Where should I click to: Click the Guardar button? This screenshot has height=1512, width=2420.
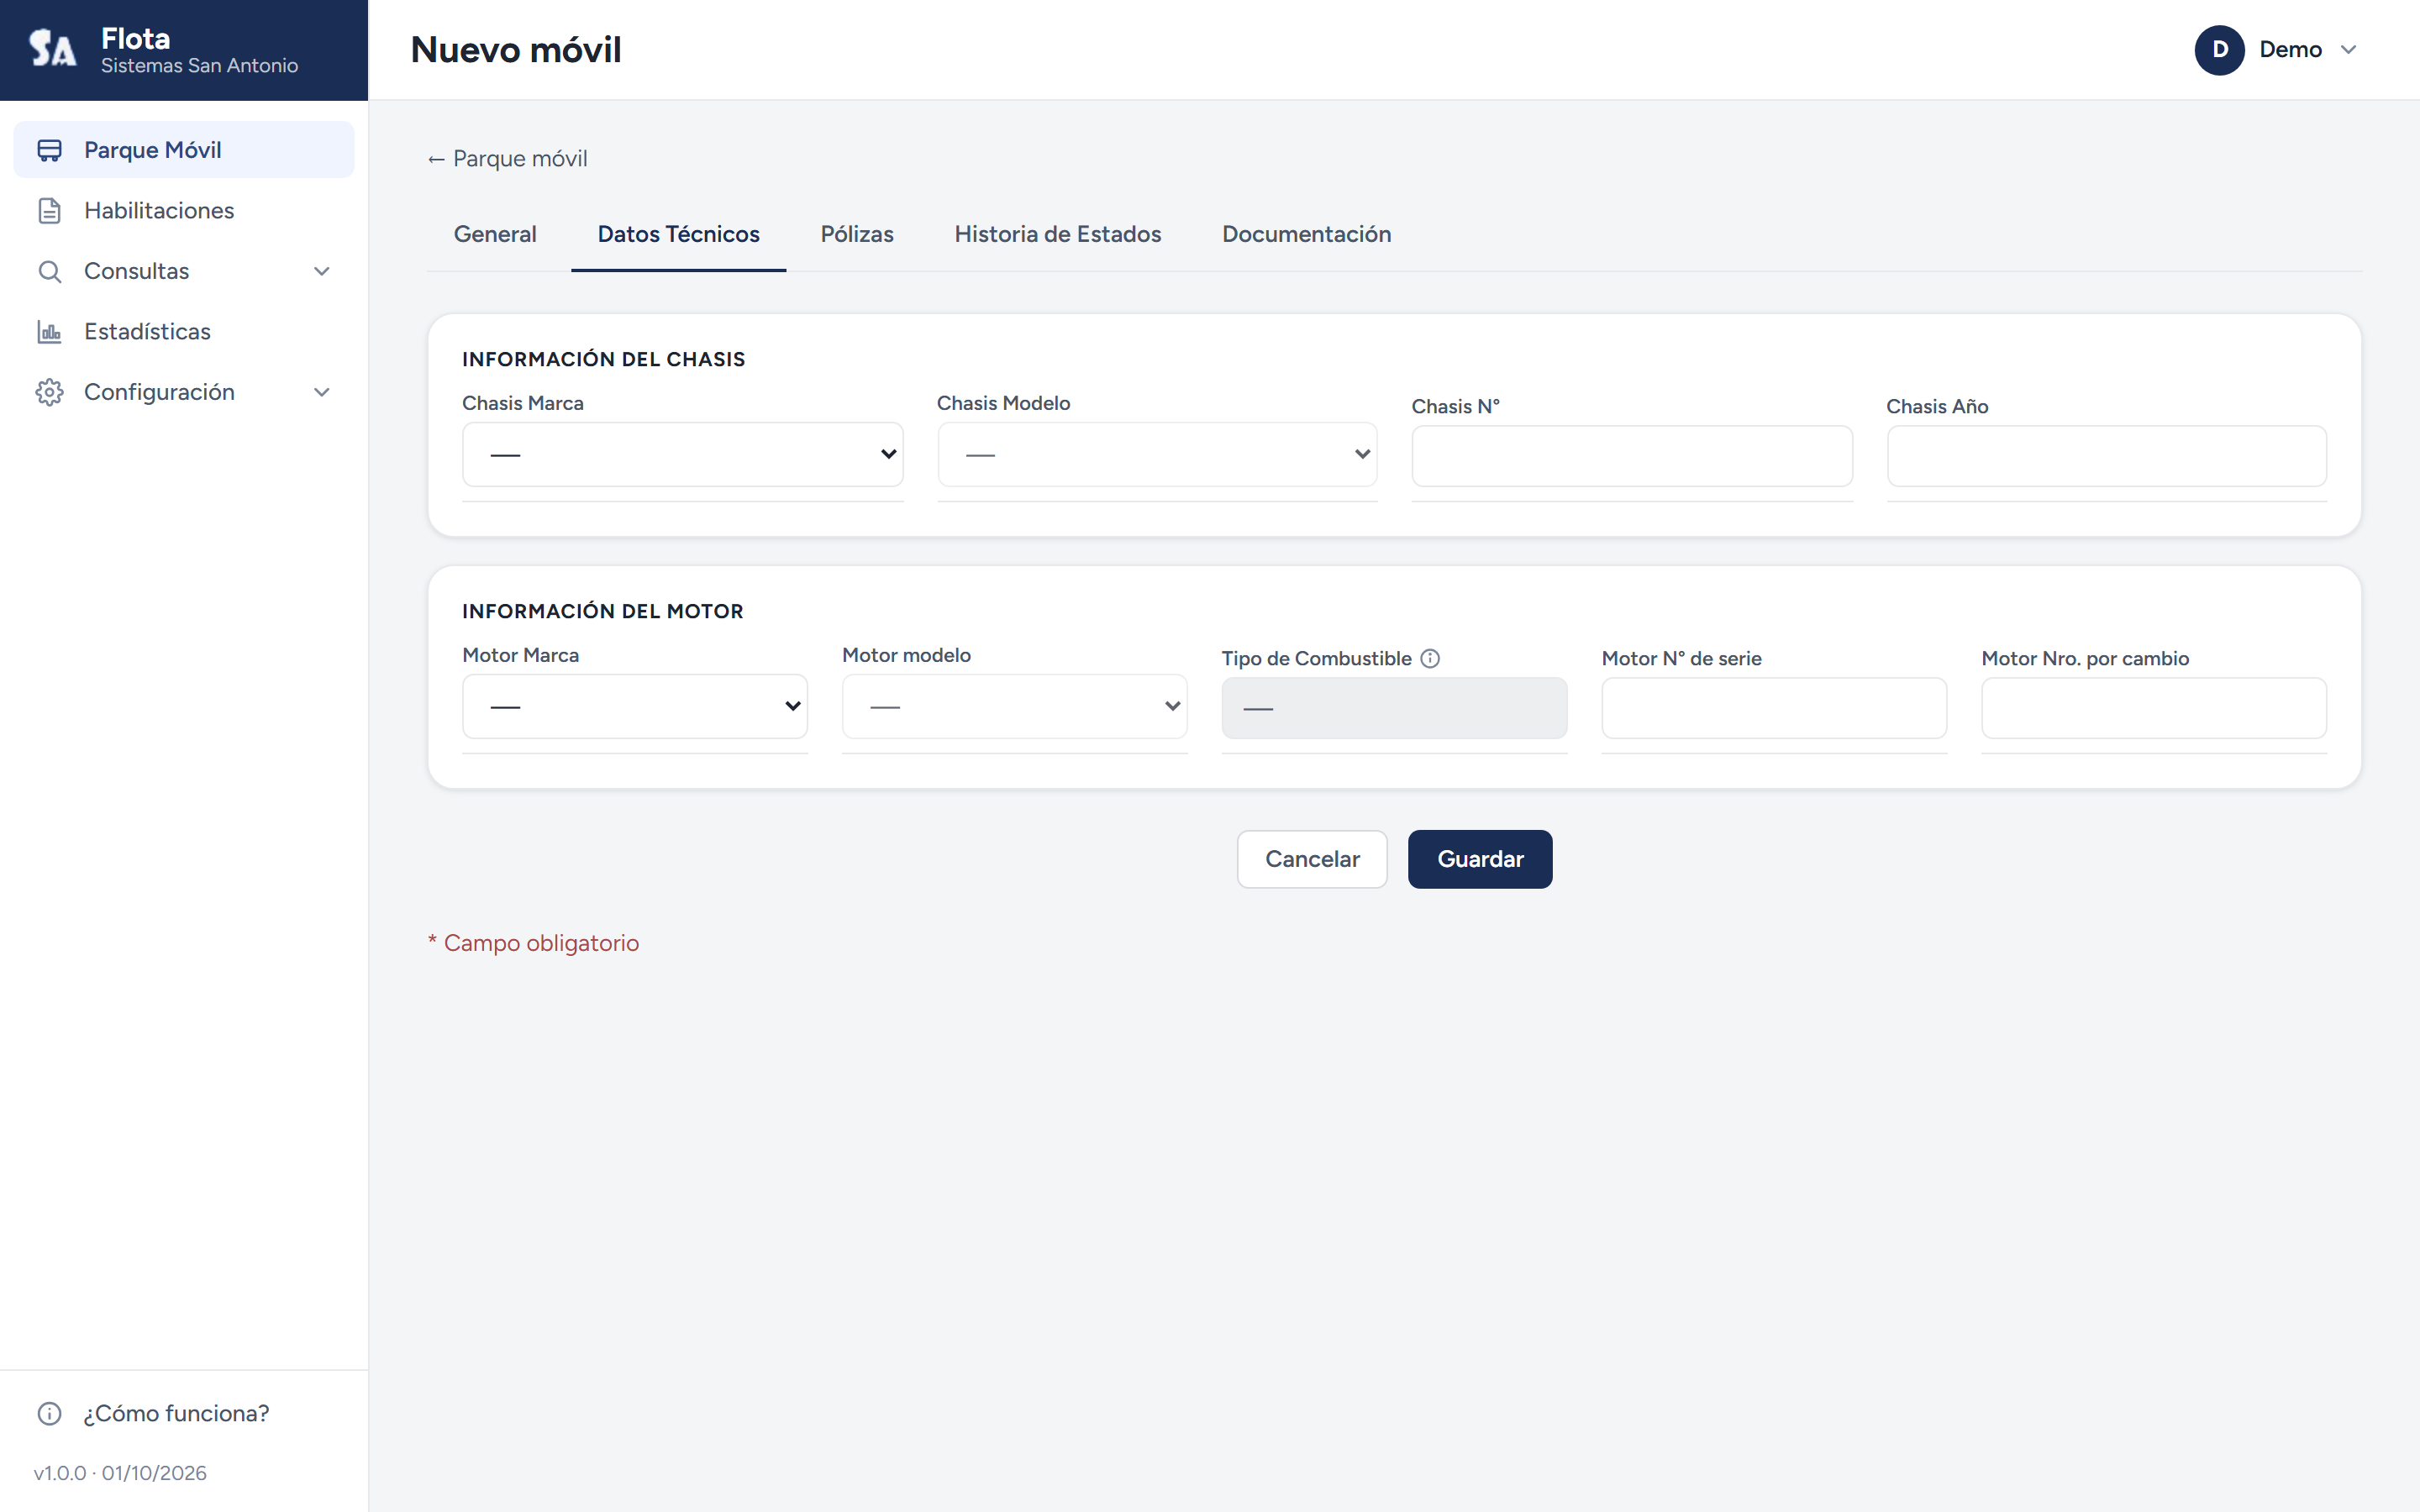point(1480,859)
